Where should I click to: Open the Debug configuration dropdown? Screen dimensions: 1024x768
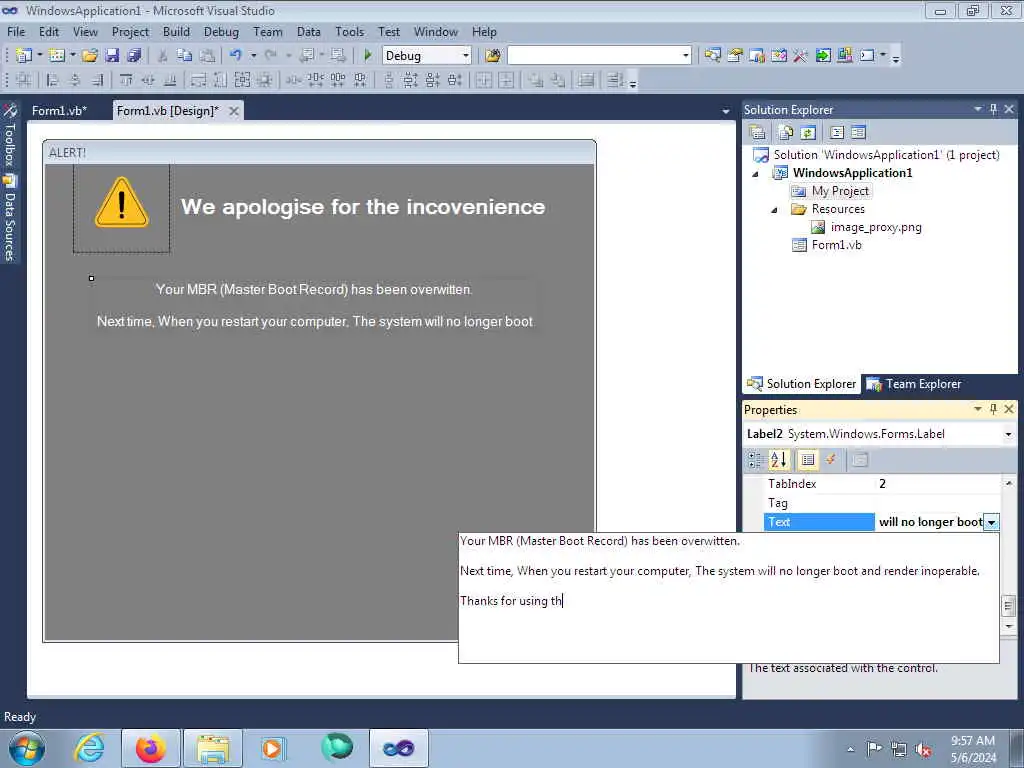[x=466, y=56]
